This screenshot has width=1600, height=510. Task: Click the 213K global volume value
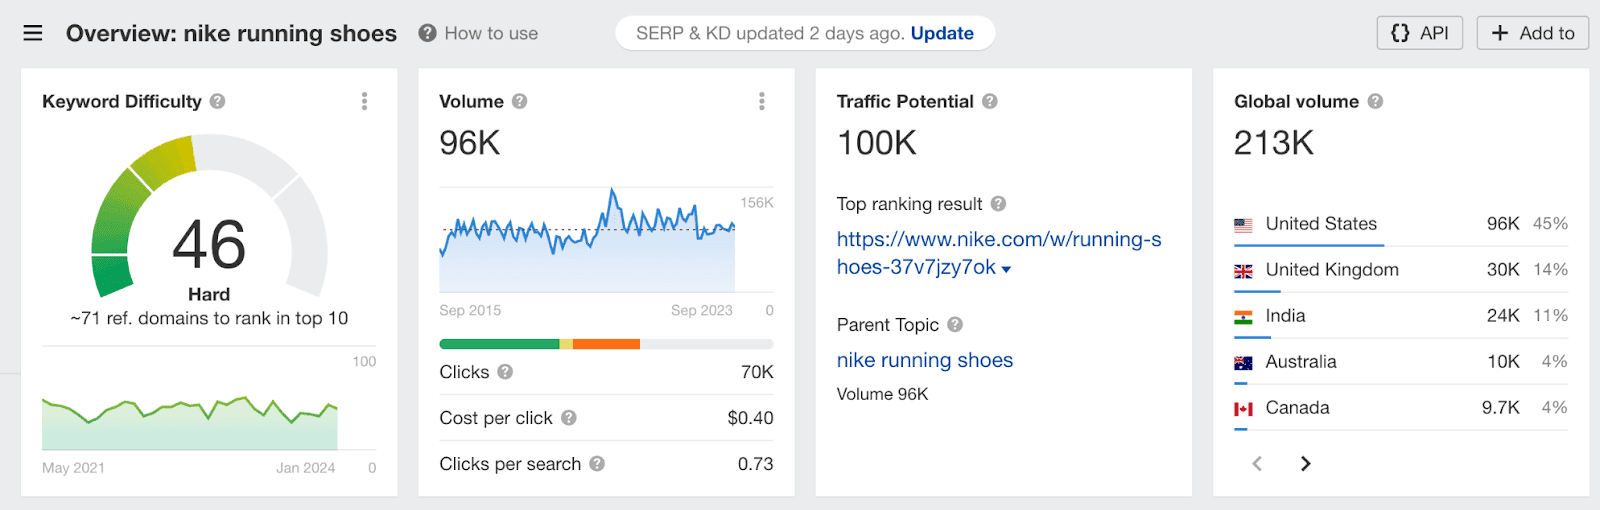(1274, 143)
